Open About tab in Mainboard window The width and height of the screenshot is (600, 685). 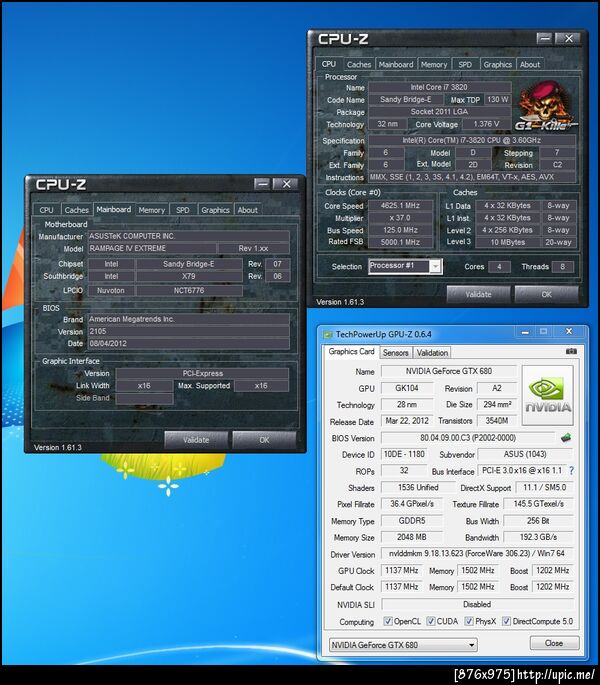click(247, 210)
